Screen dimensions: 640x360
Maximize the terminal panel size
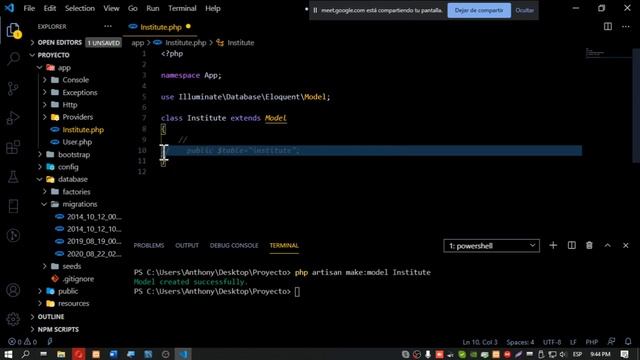pos(607,245)
